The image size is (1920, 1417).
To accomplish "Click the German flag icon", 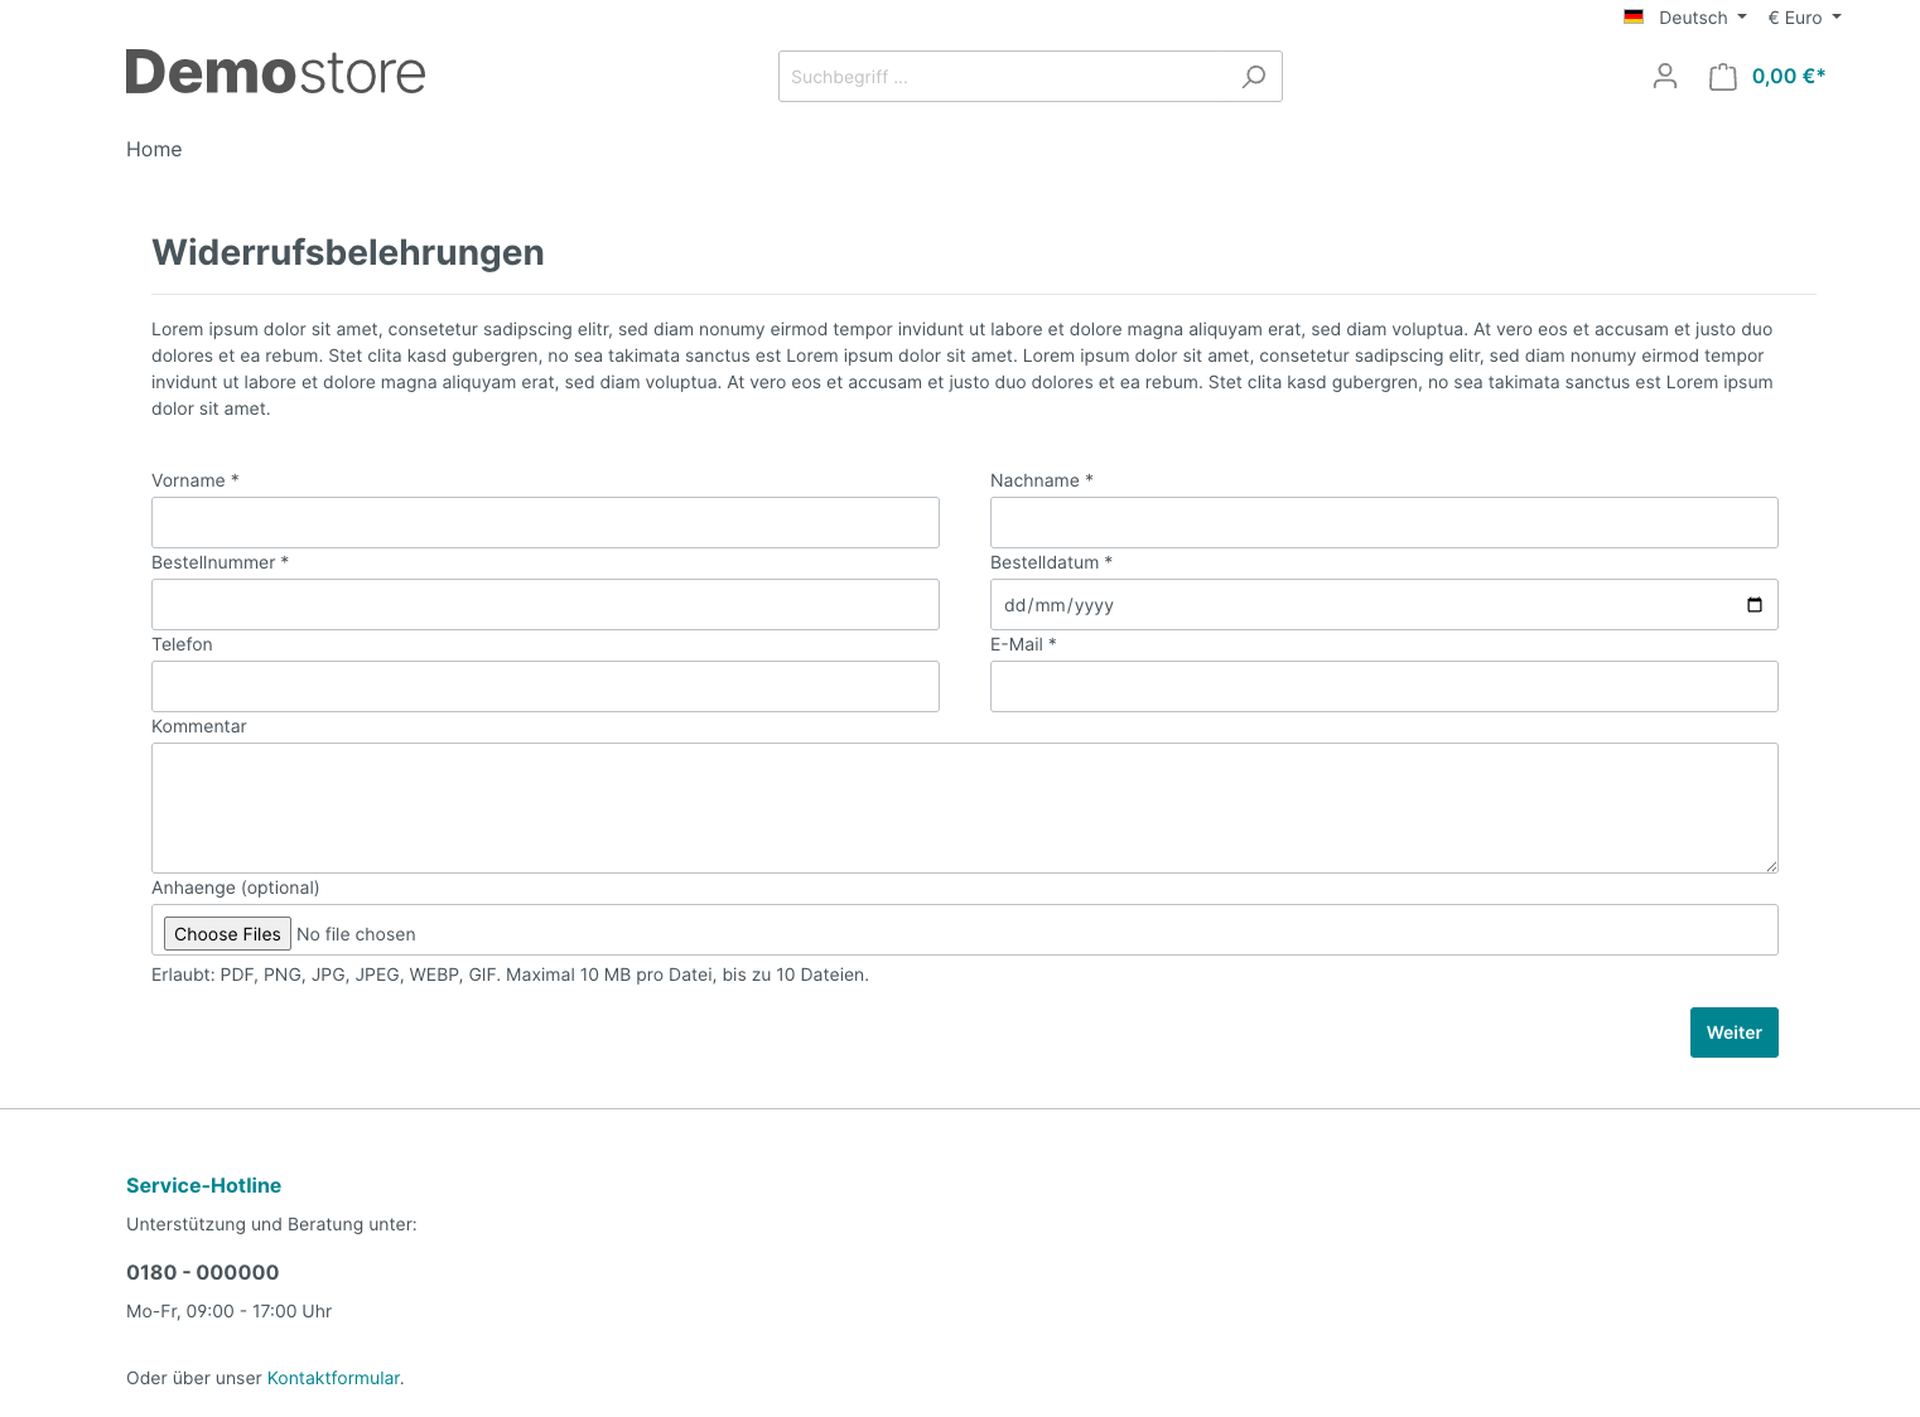I will click(1633, 17).
